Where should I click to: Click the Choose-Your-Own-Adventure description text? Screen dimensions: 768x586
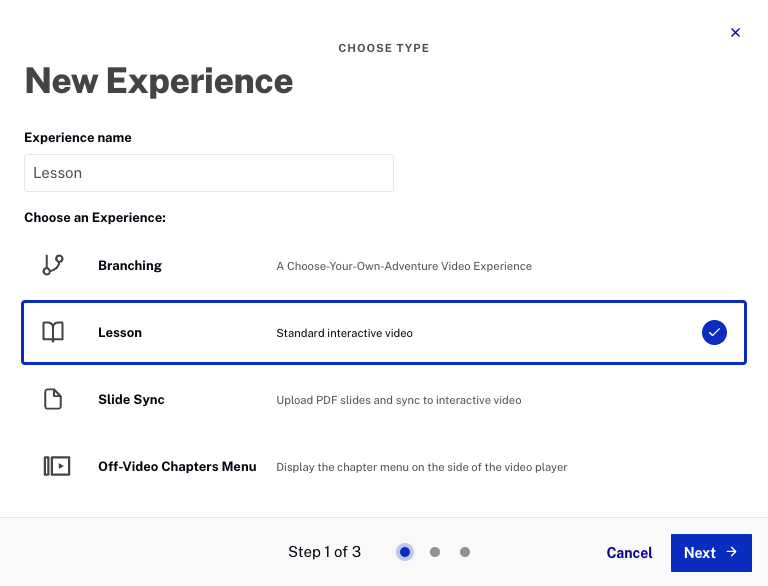pyautogui.click(x=404, y=267)
